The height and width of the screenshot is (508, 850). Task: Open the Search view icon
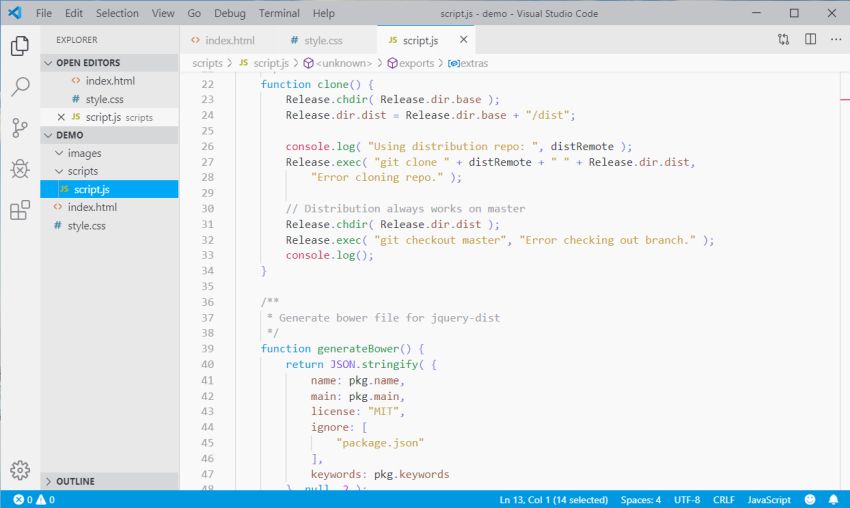pos(20,87)
